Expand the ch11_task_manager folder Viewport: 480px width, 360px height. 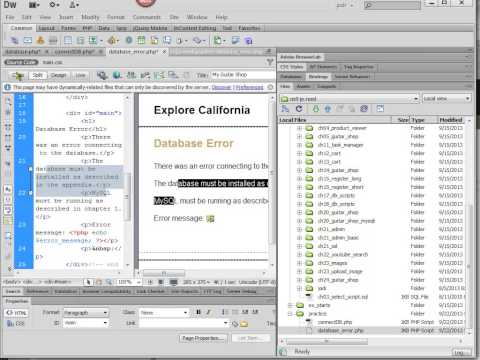(x=299, y=145)
